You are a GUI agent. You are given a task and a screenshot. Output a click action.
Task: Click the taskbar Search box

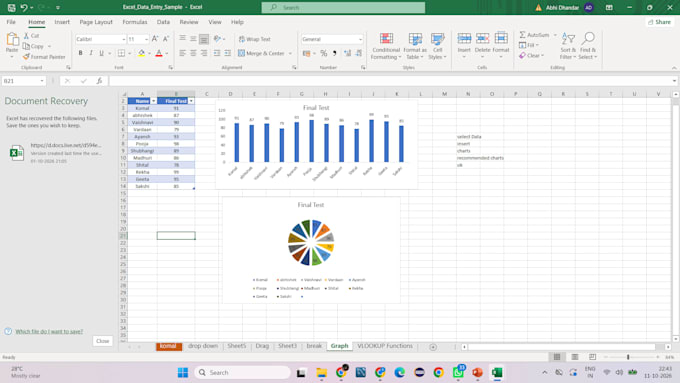(243, 373)
